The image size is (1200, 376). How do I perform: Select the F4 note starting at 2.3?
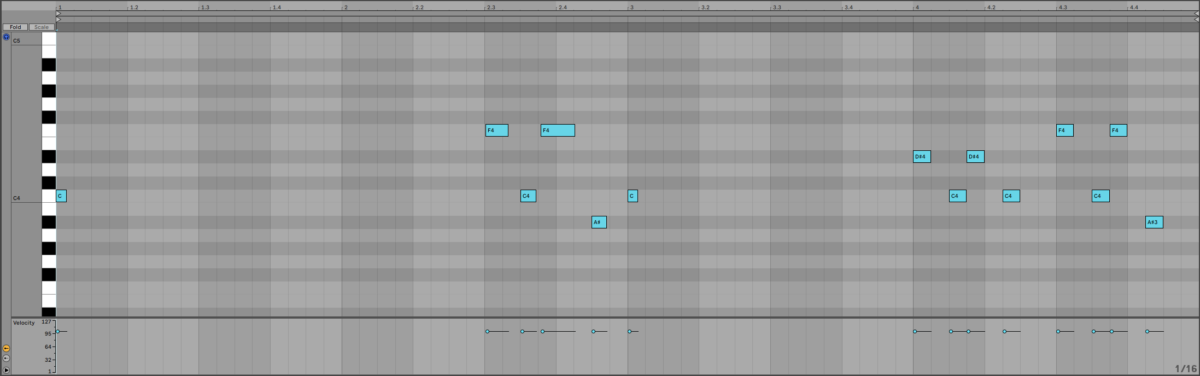click(x=496, y=130)
